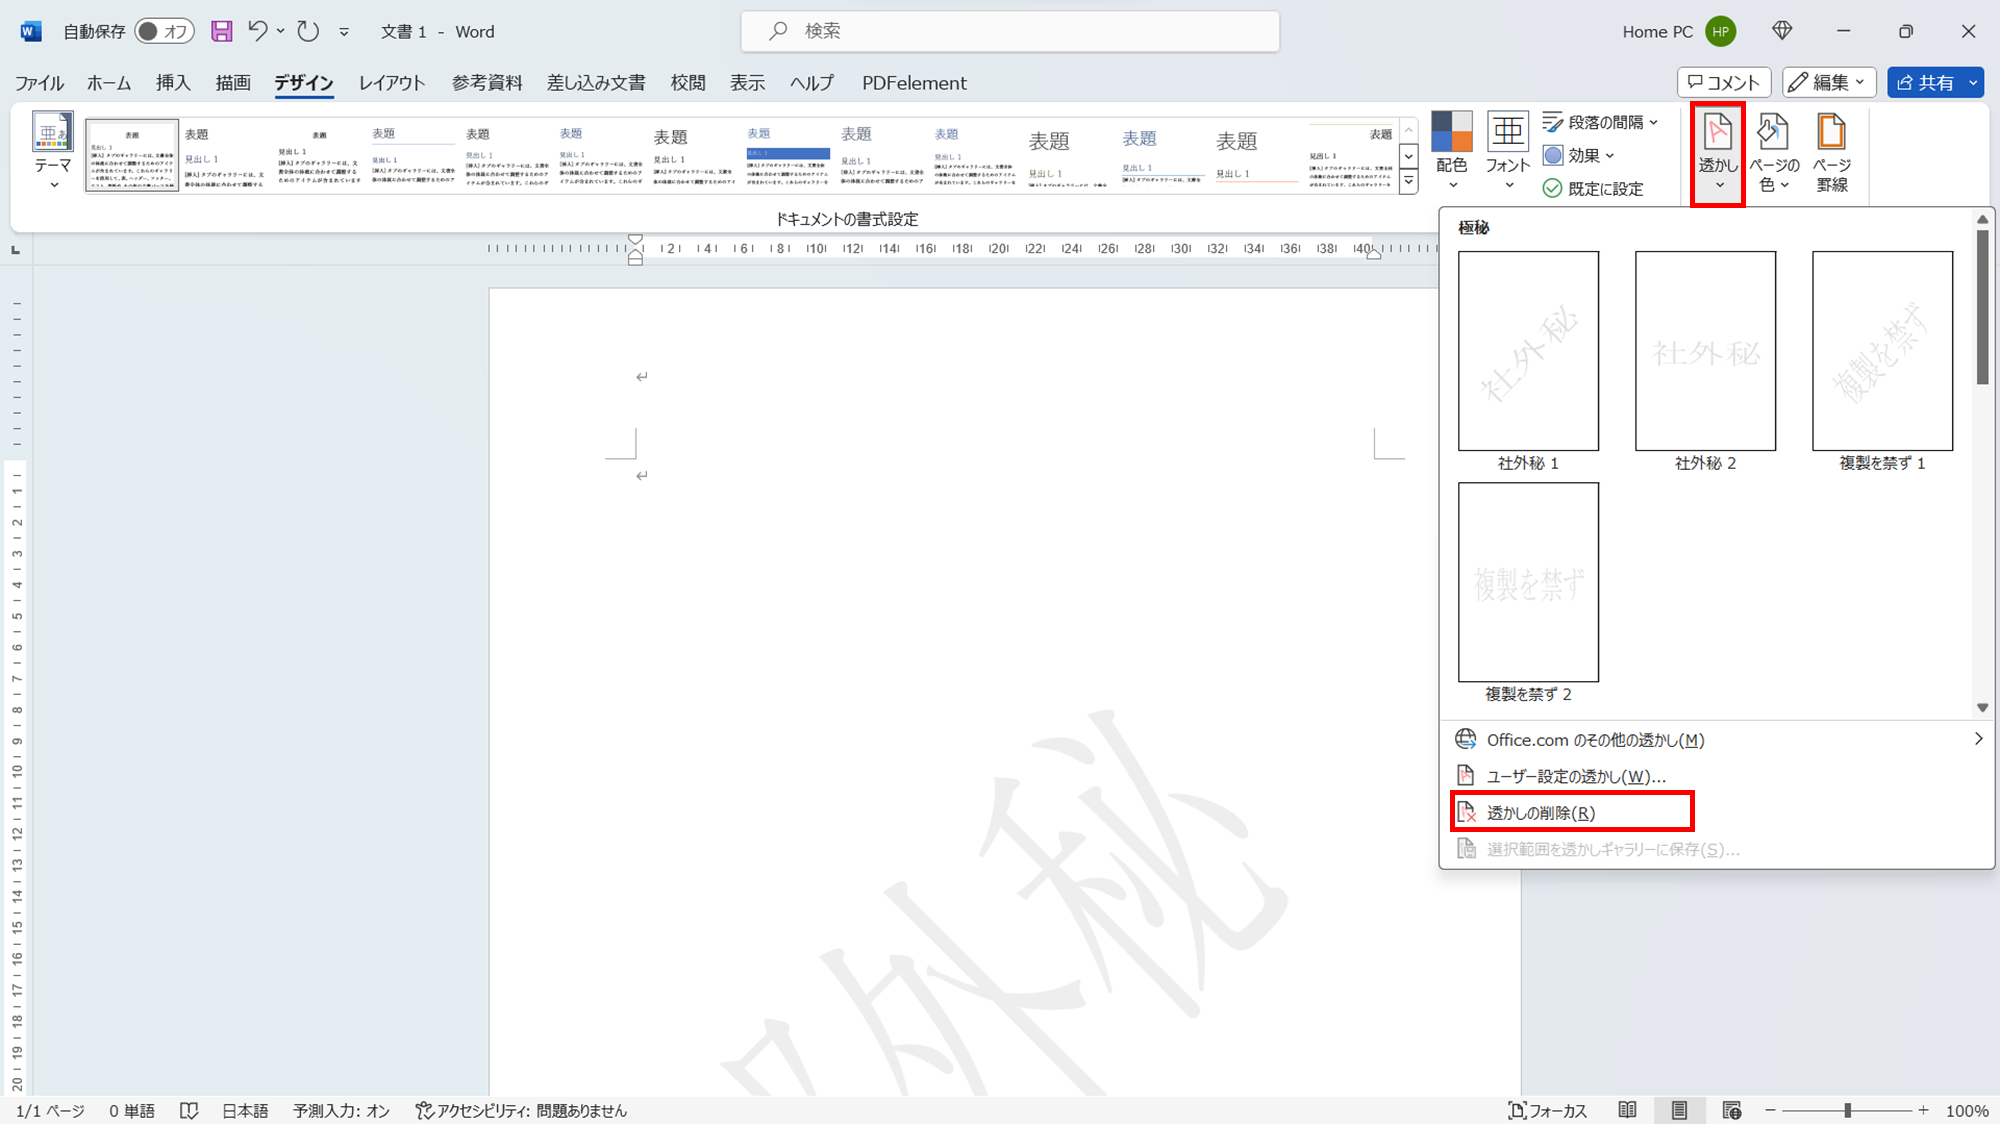2000x1125 pixels.
Task: Open the 表示 tab
Action: (x=747, y=83)
